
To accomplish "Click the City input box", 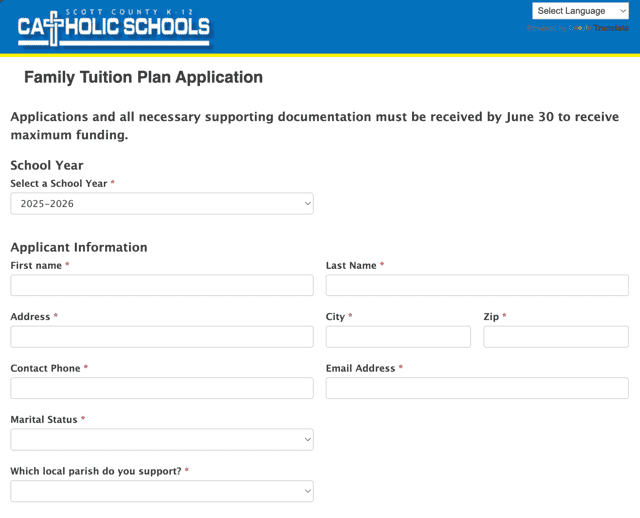I will (398, 337).
